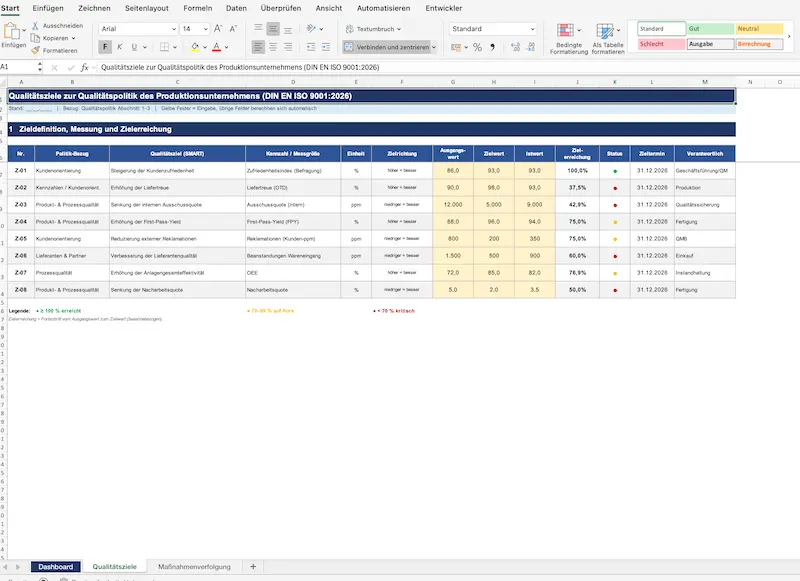
Task: Click the Einfügen paste clipboard icon
Action: click(x=11, y=31)
